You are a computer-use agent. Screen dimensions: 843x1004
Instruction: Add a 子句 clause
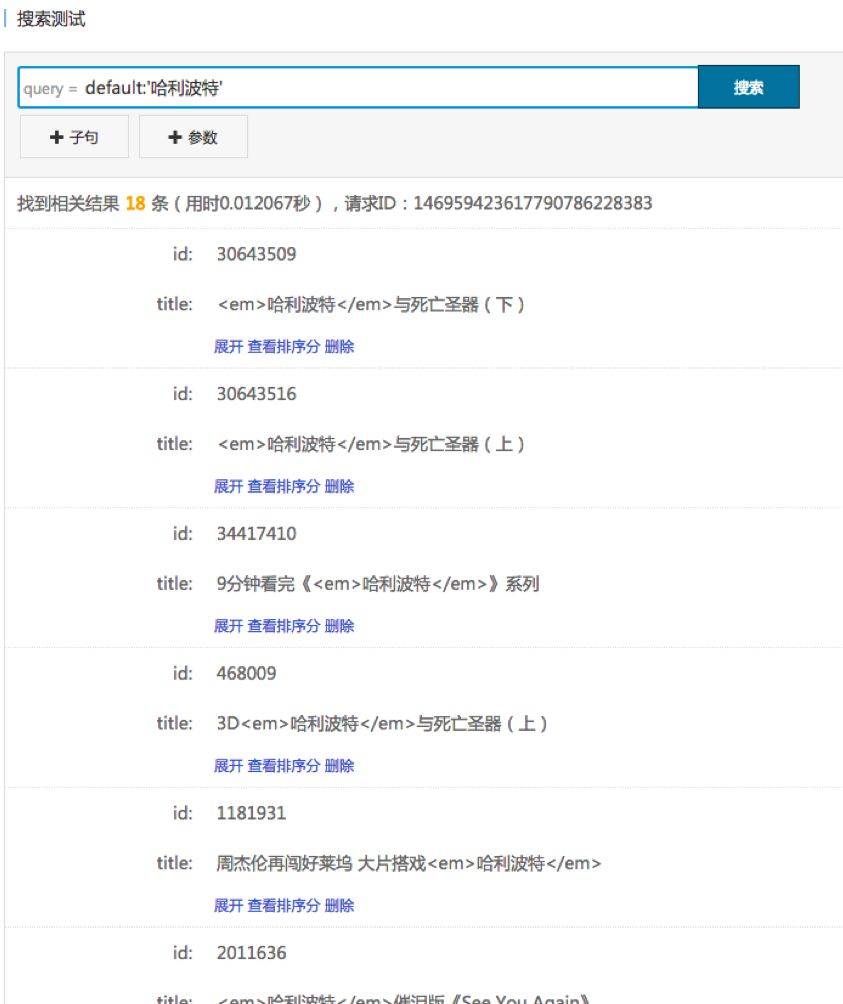click(74, 137)
